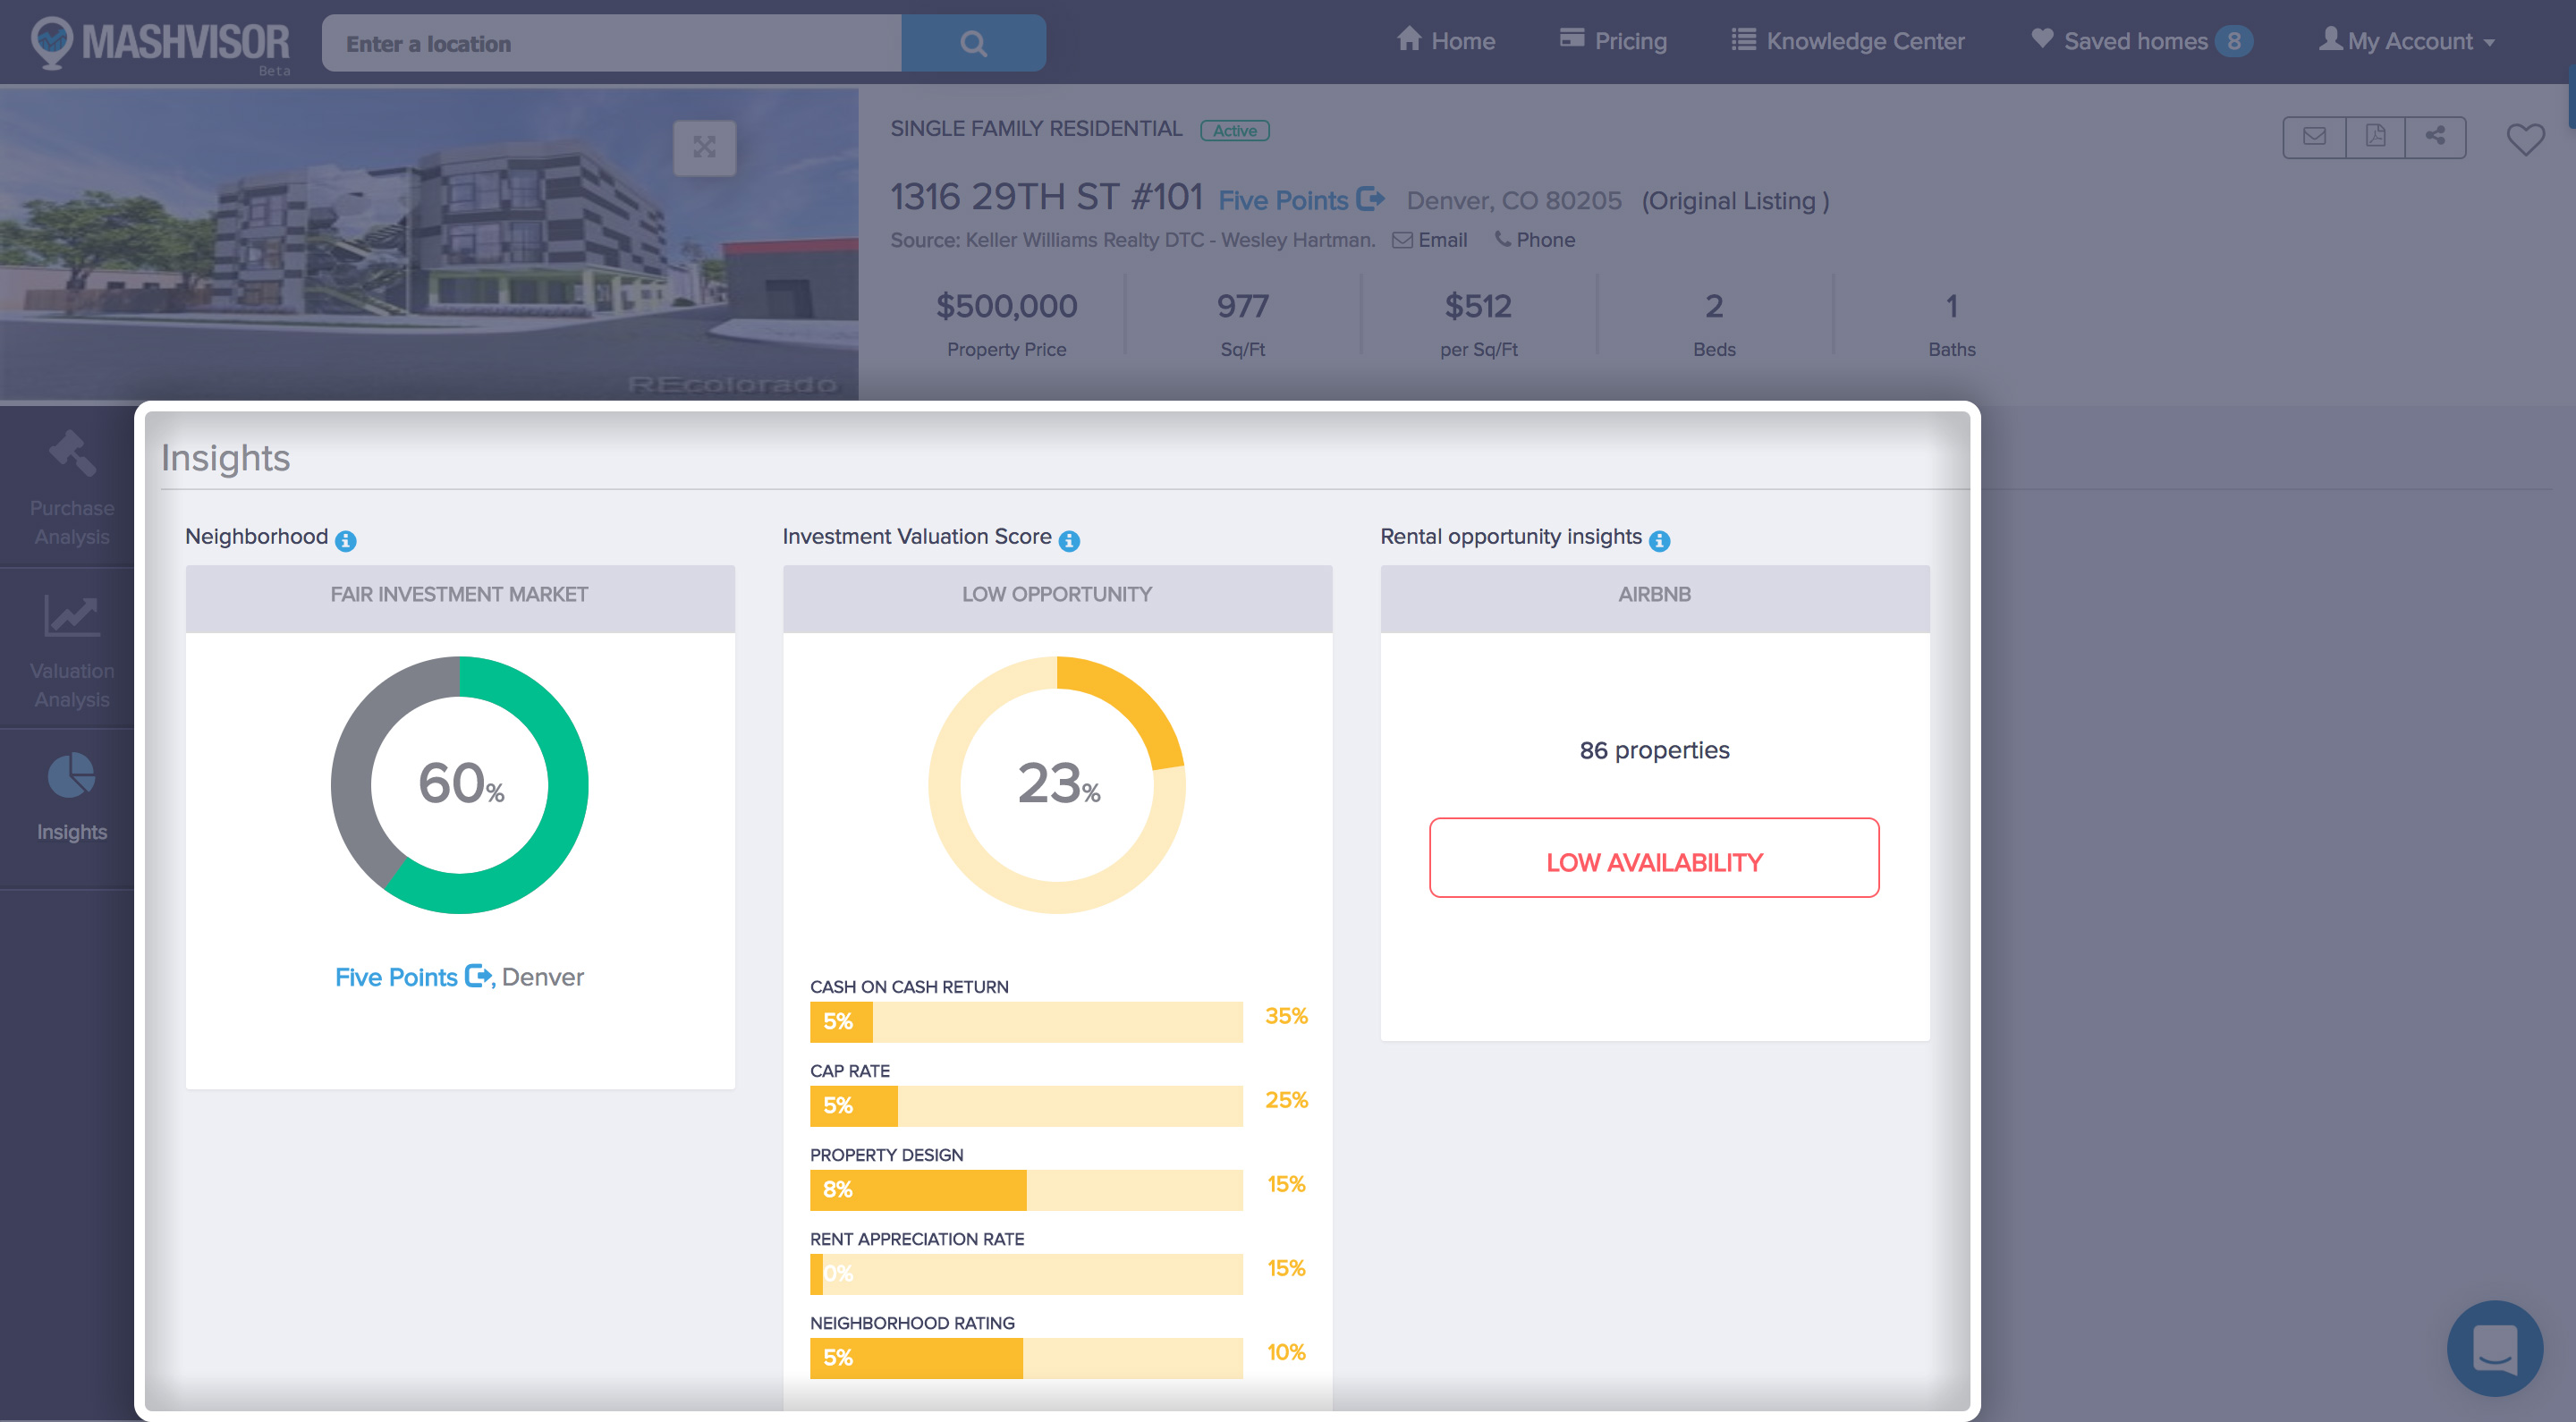Click the search magnifier button
2576x1422 pixels.
[973, 43]
